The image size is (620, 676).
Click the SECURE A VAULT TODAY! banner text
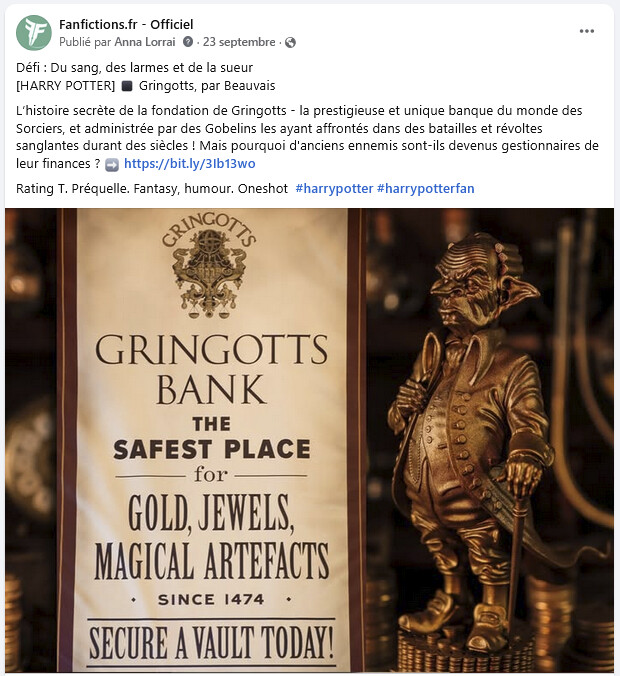coord(211,642)
